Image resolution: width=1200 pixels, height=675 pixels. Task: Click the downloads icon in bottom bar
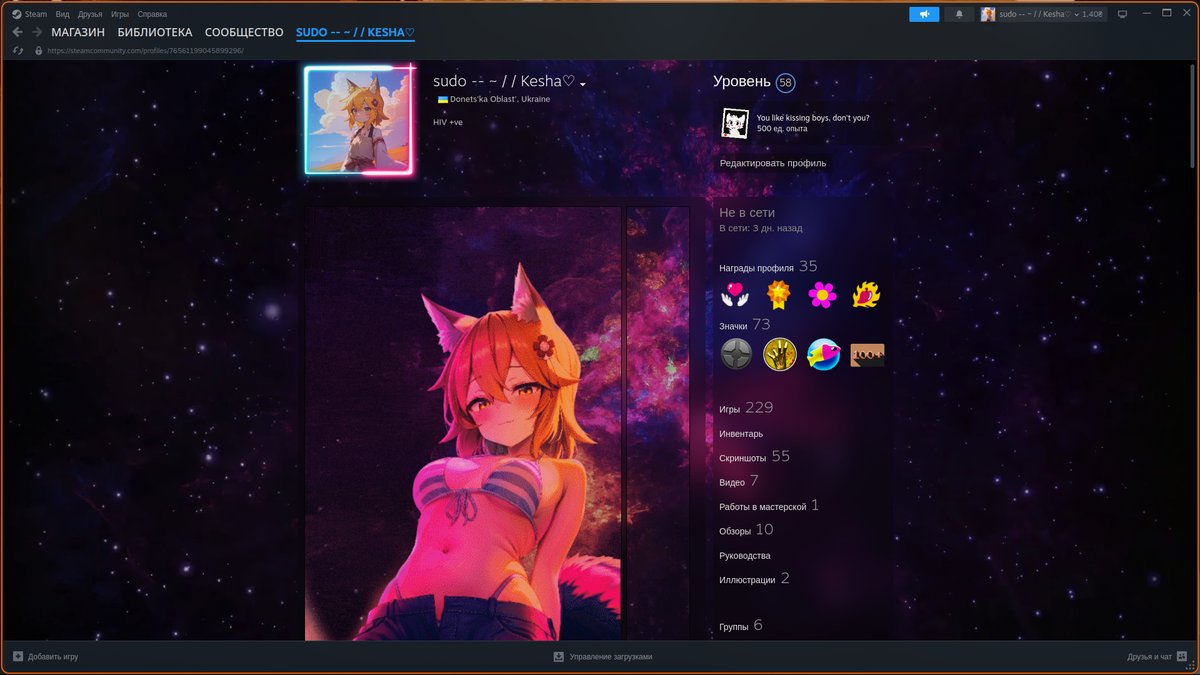[x=559, y=657]
